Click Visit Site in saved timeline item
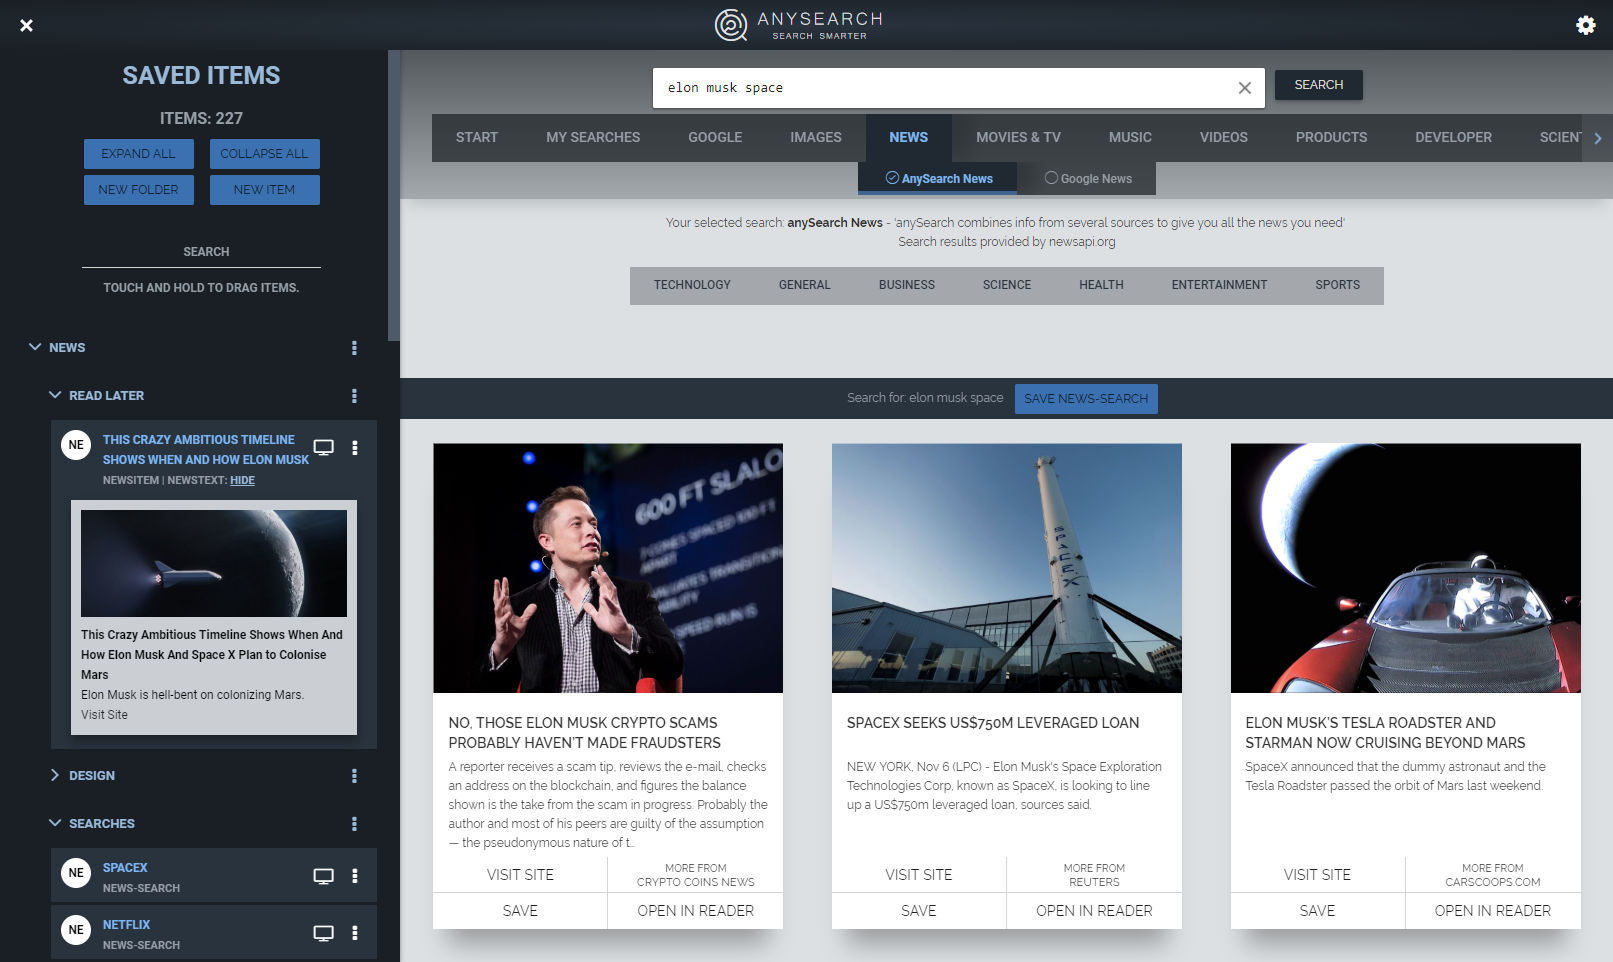1613x962 pixels. [104, 715]
